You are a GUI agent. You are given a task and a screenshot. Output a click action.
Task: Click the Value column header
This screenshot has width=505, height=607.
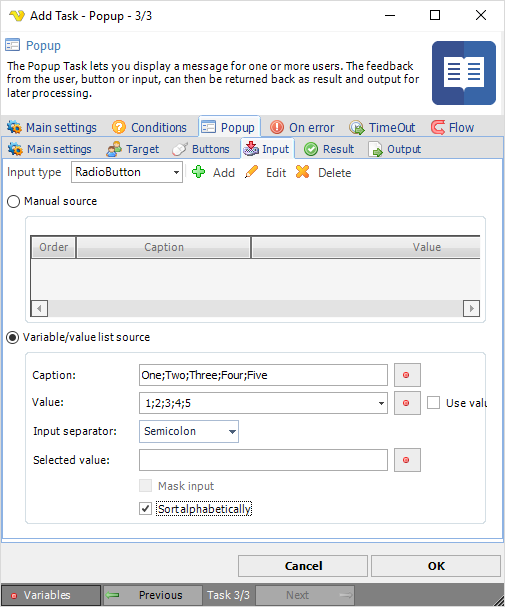[x=366, y=247]
